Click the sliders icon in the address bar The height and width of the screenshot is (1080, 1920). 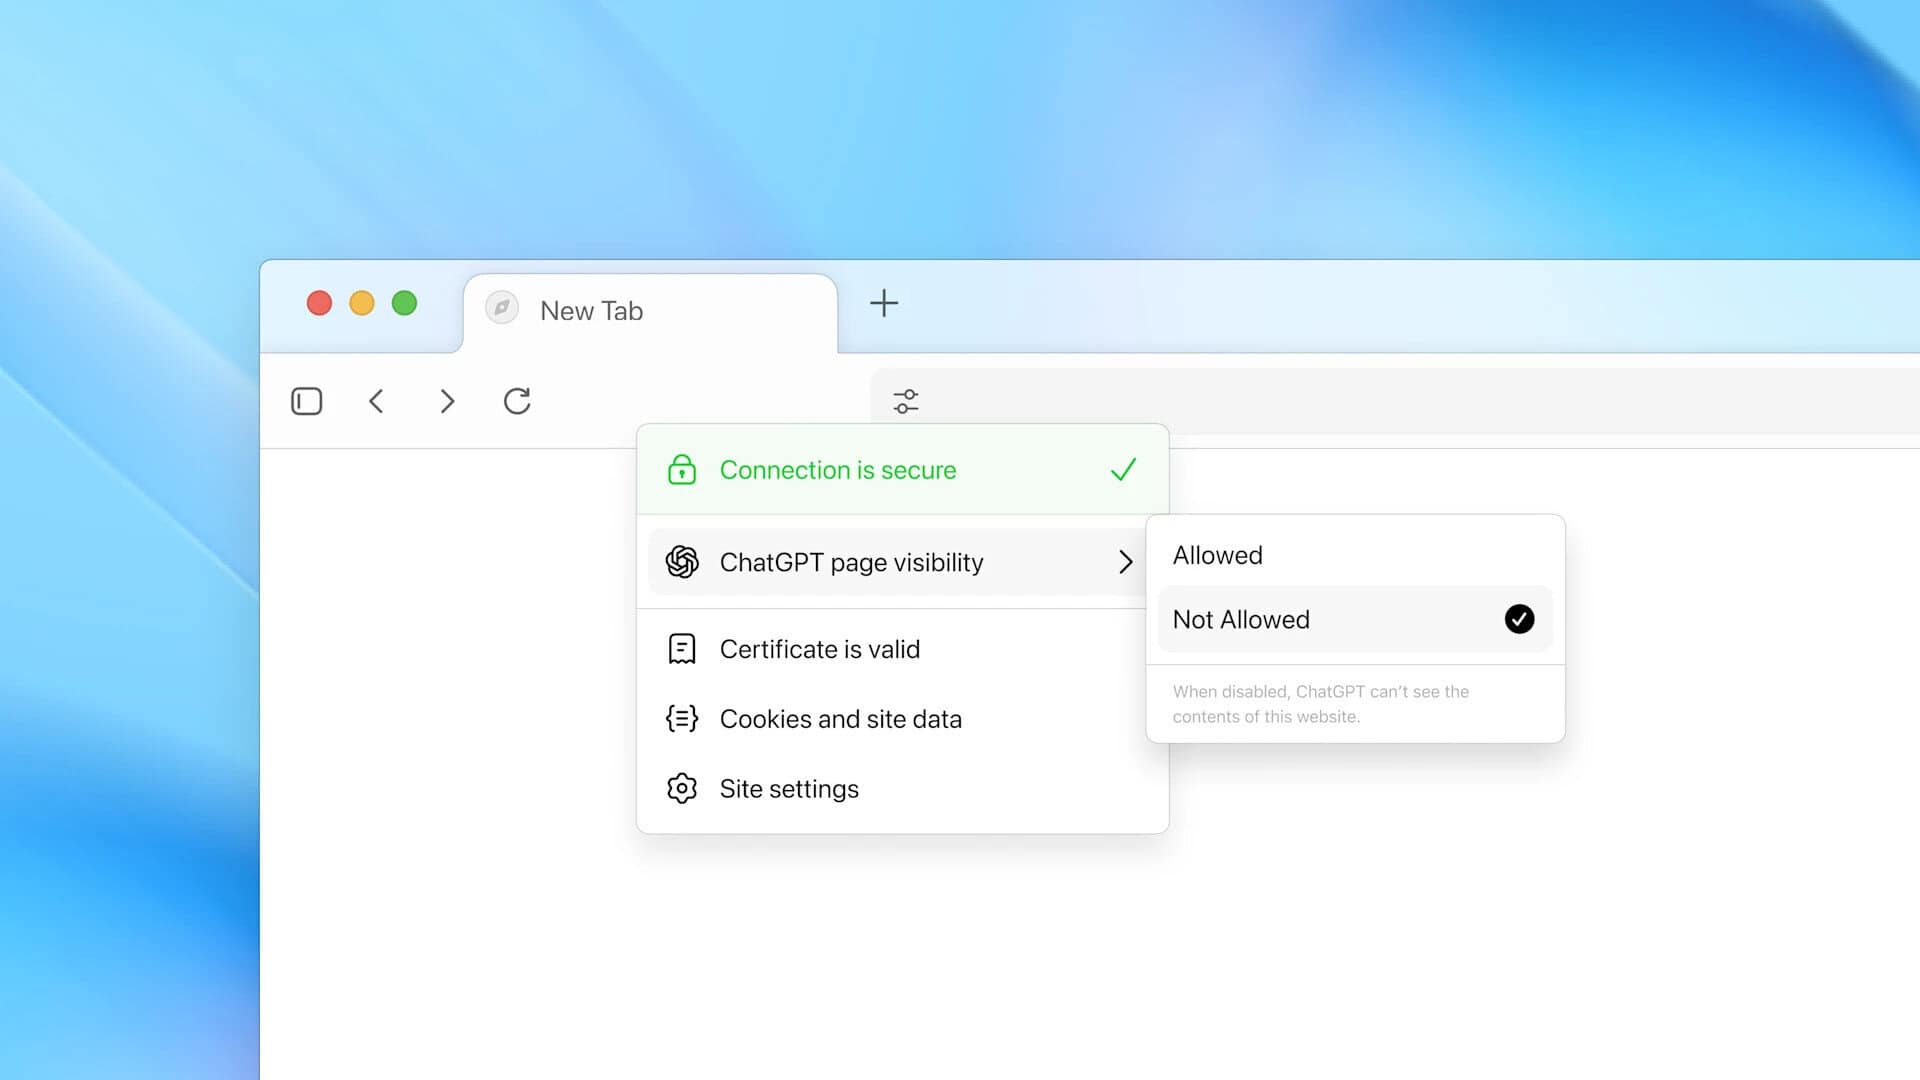[x=906, y=401]
